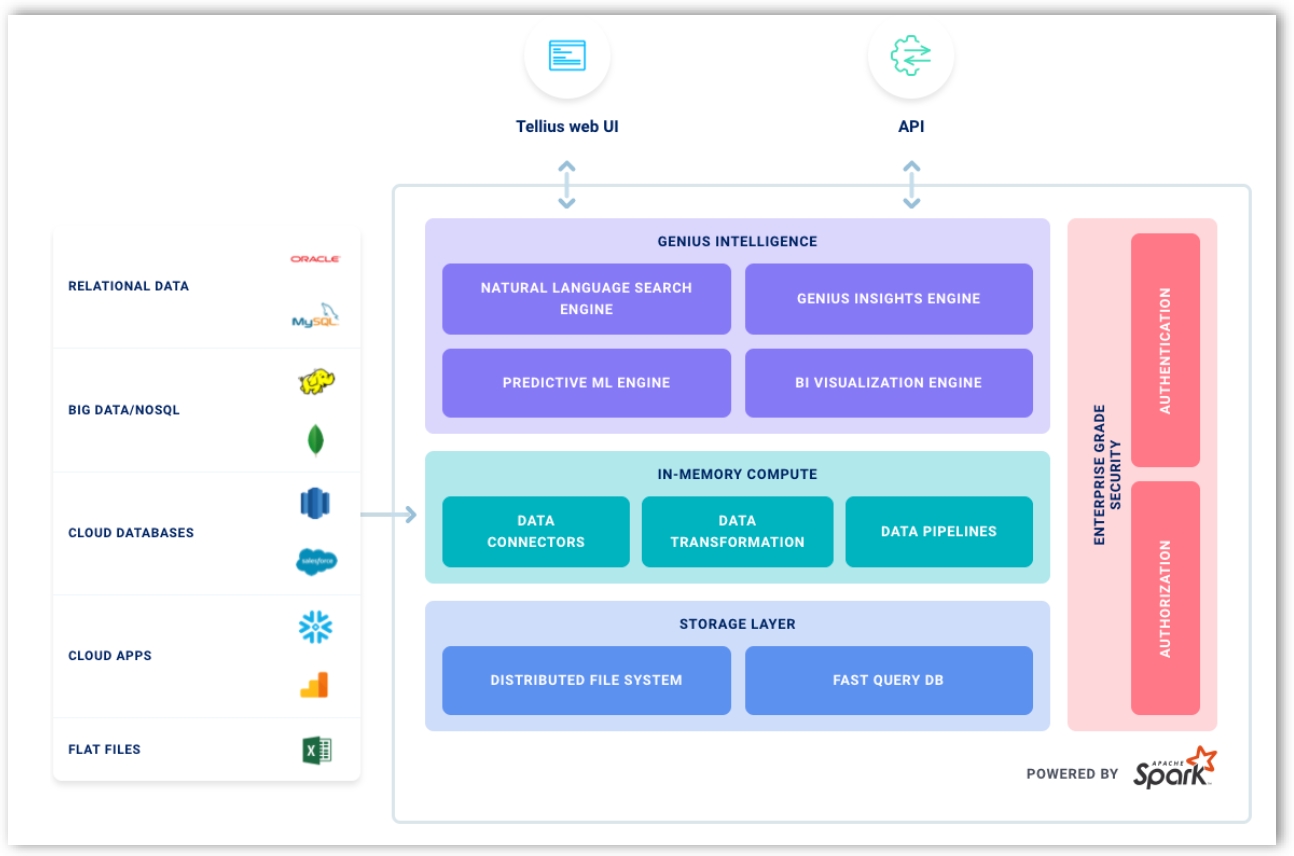Viewport: 1294px width, 856px height.
Task: Select the Excel flat files icon
Action: 316,750
